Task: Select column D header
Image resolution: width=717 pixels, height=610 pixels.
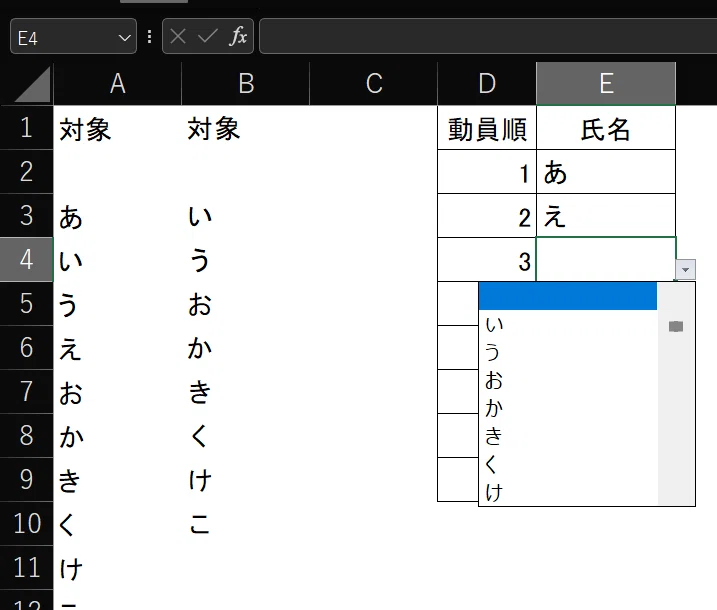Action: (x=487, y=84)
